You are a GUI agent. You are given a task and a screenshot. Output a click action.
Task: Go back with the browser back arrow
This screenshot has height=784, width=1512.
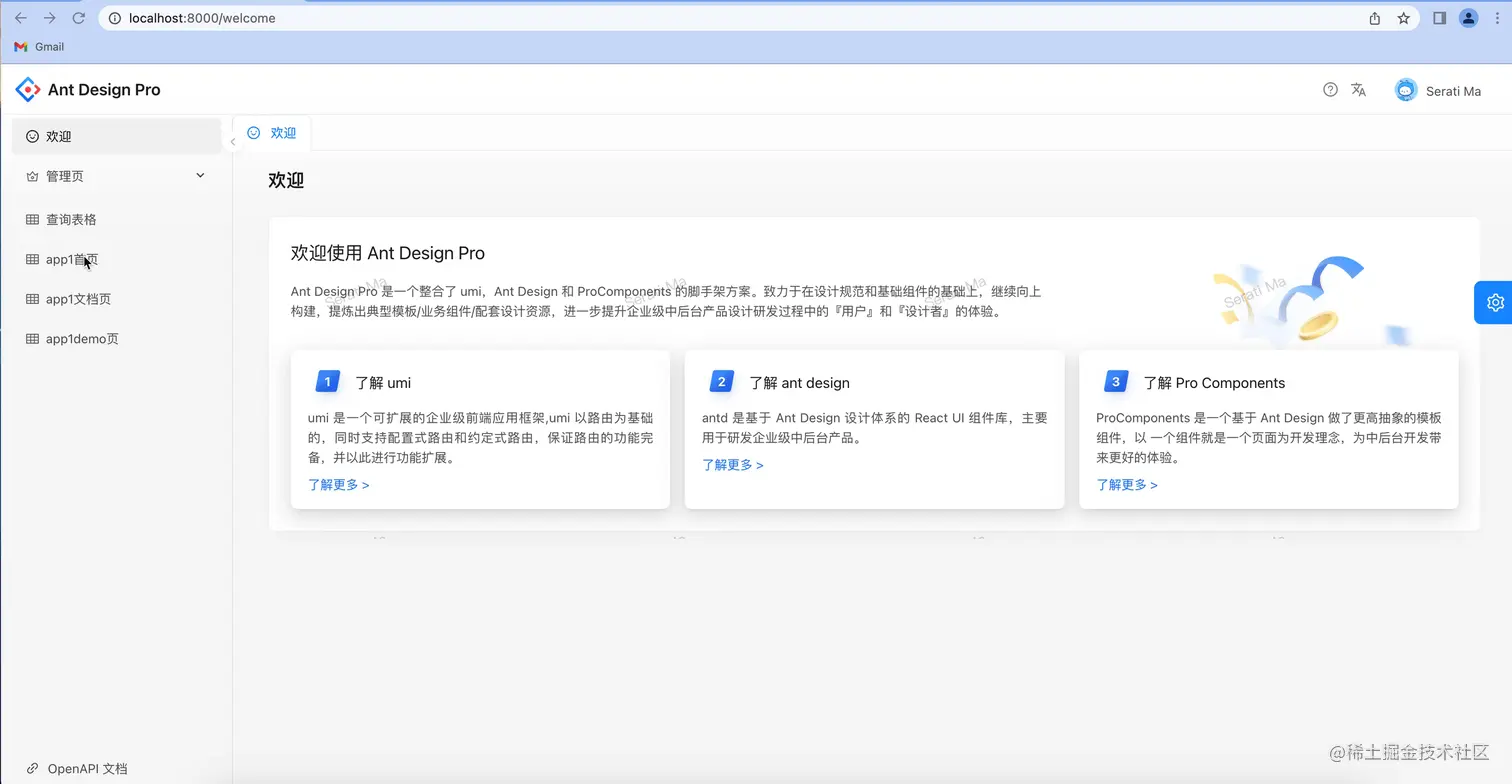point(21,18)
